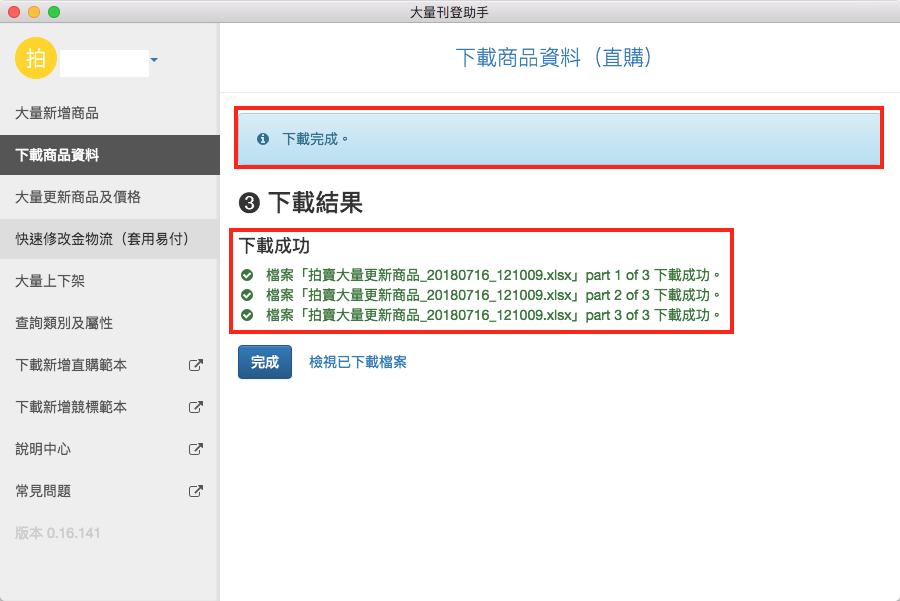900x601 pixels.
Task: Open 大量更新商品及價格 menu item
Action: [78, 197]
